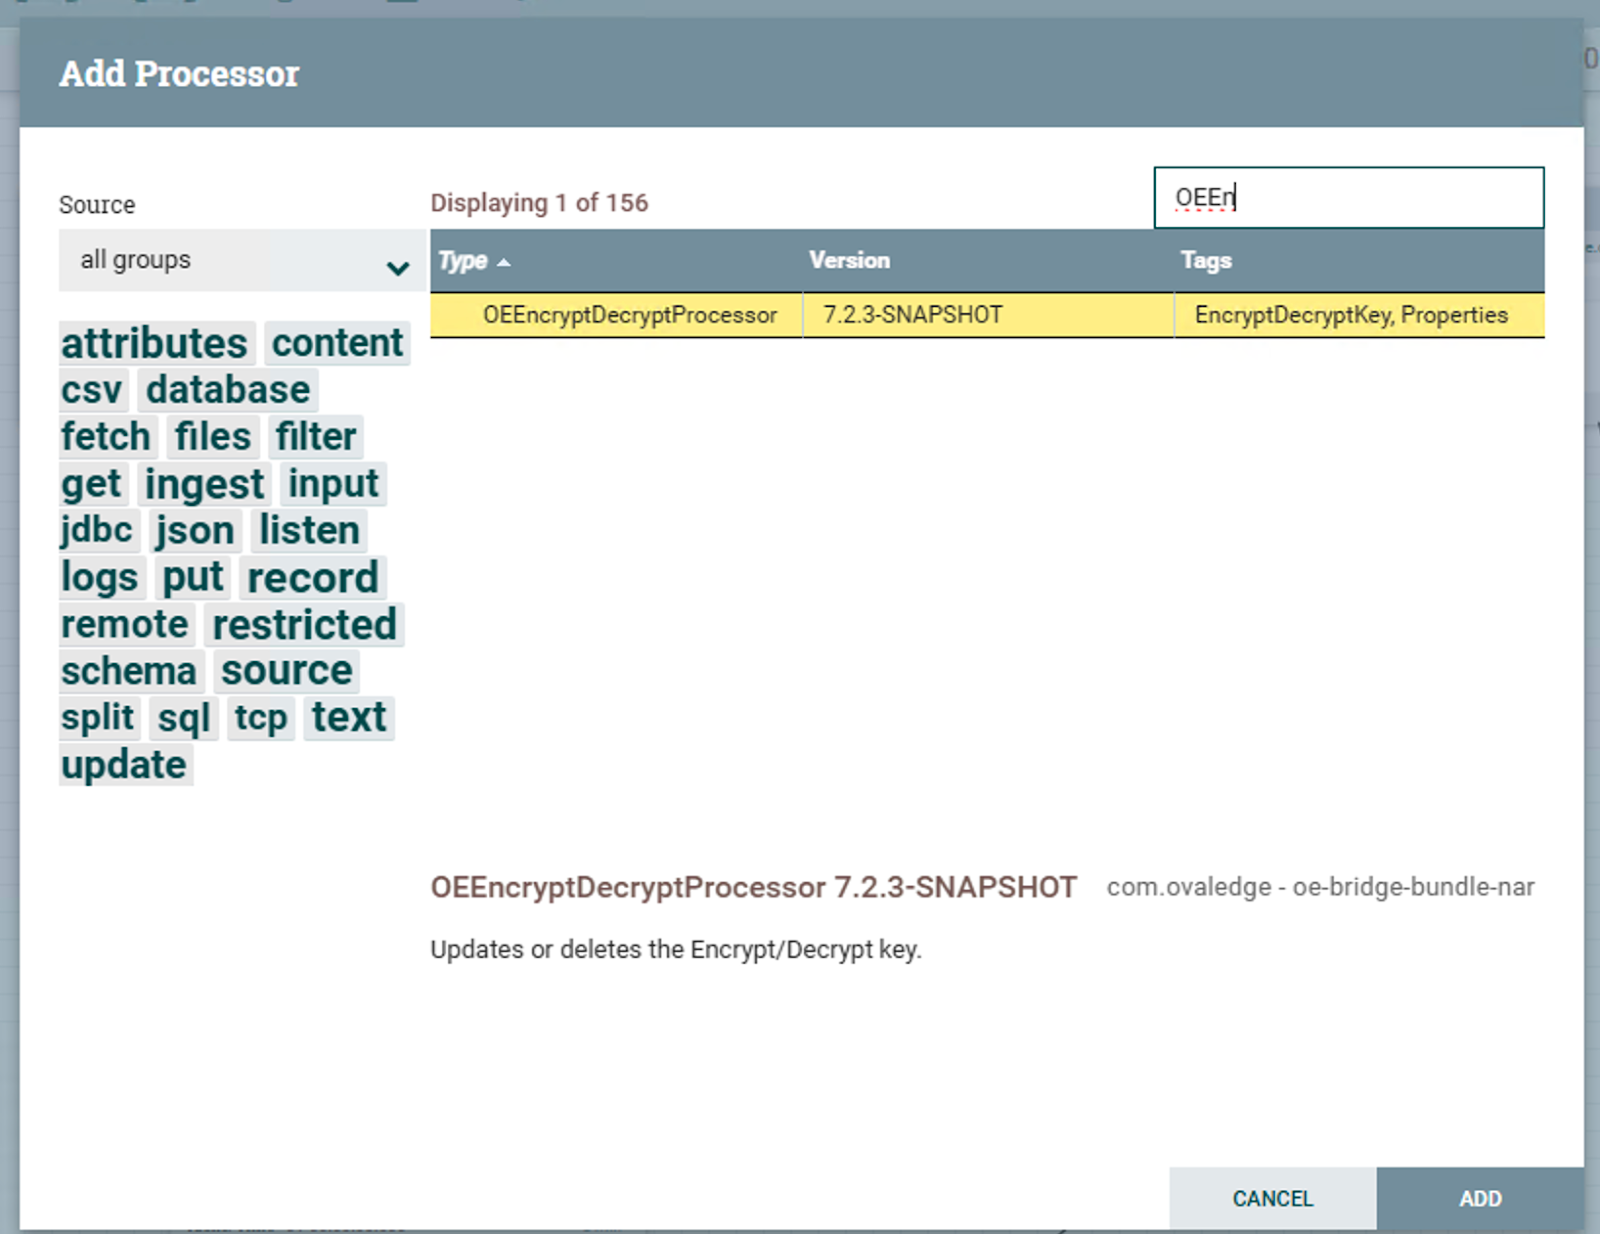Screen dimensions: 1600x1234
Task: Select the schema tag
Action: coord(129,671)
